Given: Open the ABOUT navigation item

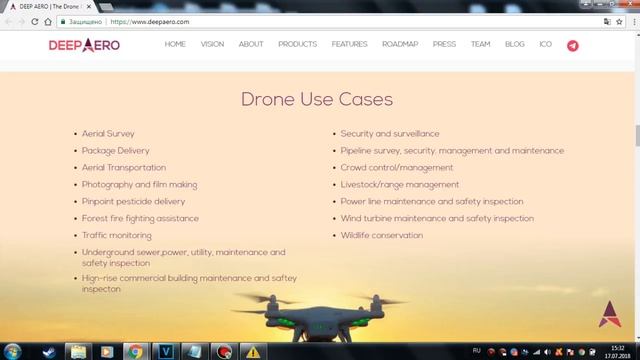Looking at the screenshot, I should coord(251,44).
